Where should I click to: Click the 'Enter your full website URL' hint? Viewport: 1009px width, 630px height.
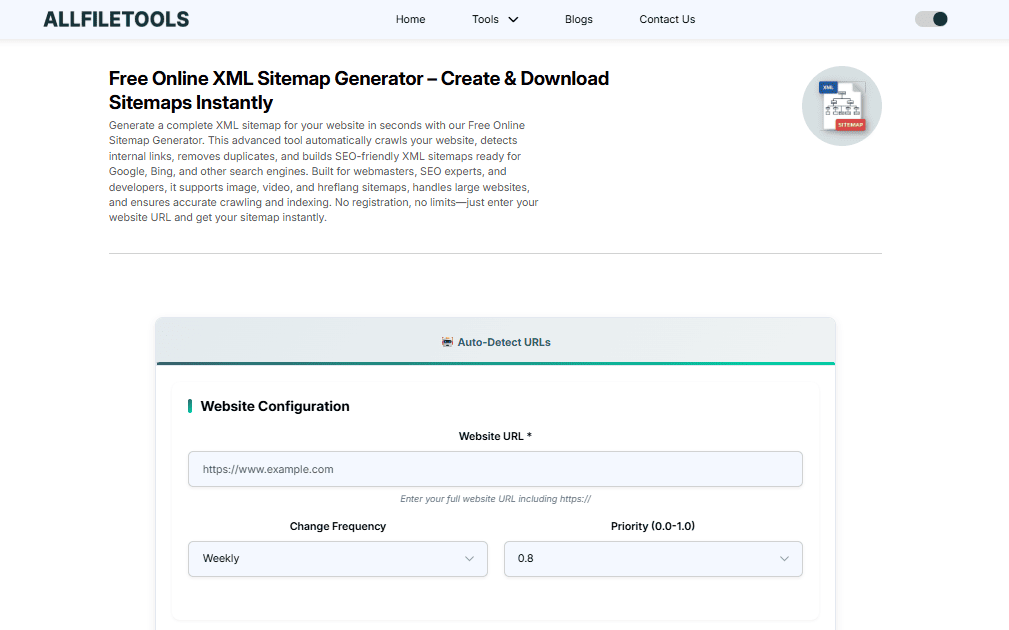click(495, 499)
